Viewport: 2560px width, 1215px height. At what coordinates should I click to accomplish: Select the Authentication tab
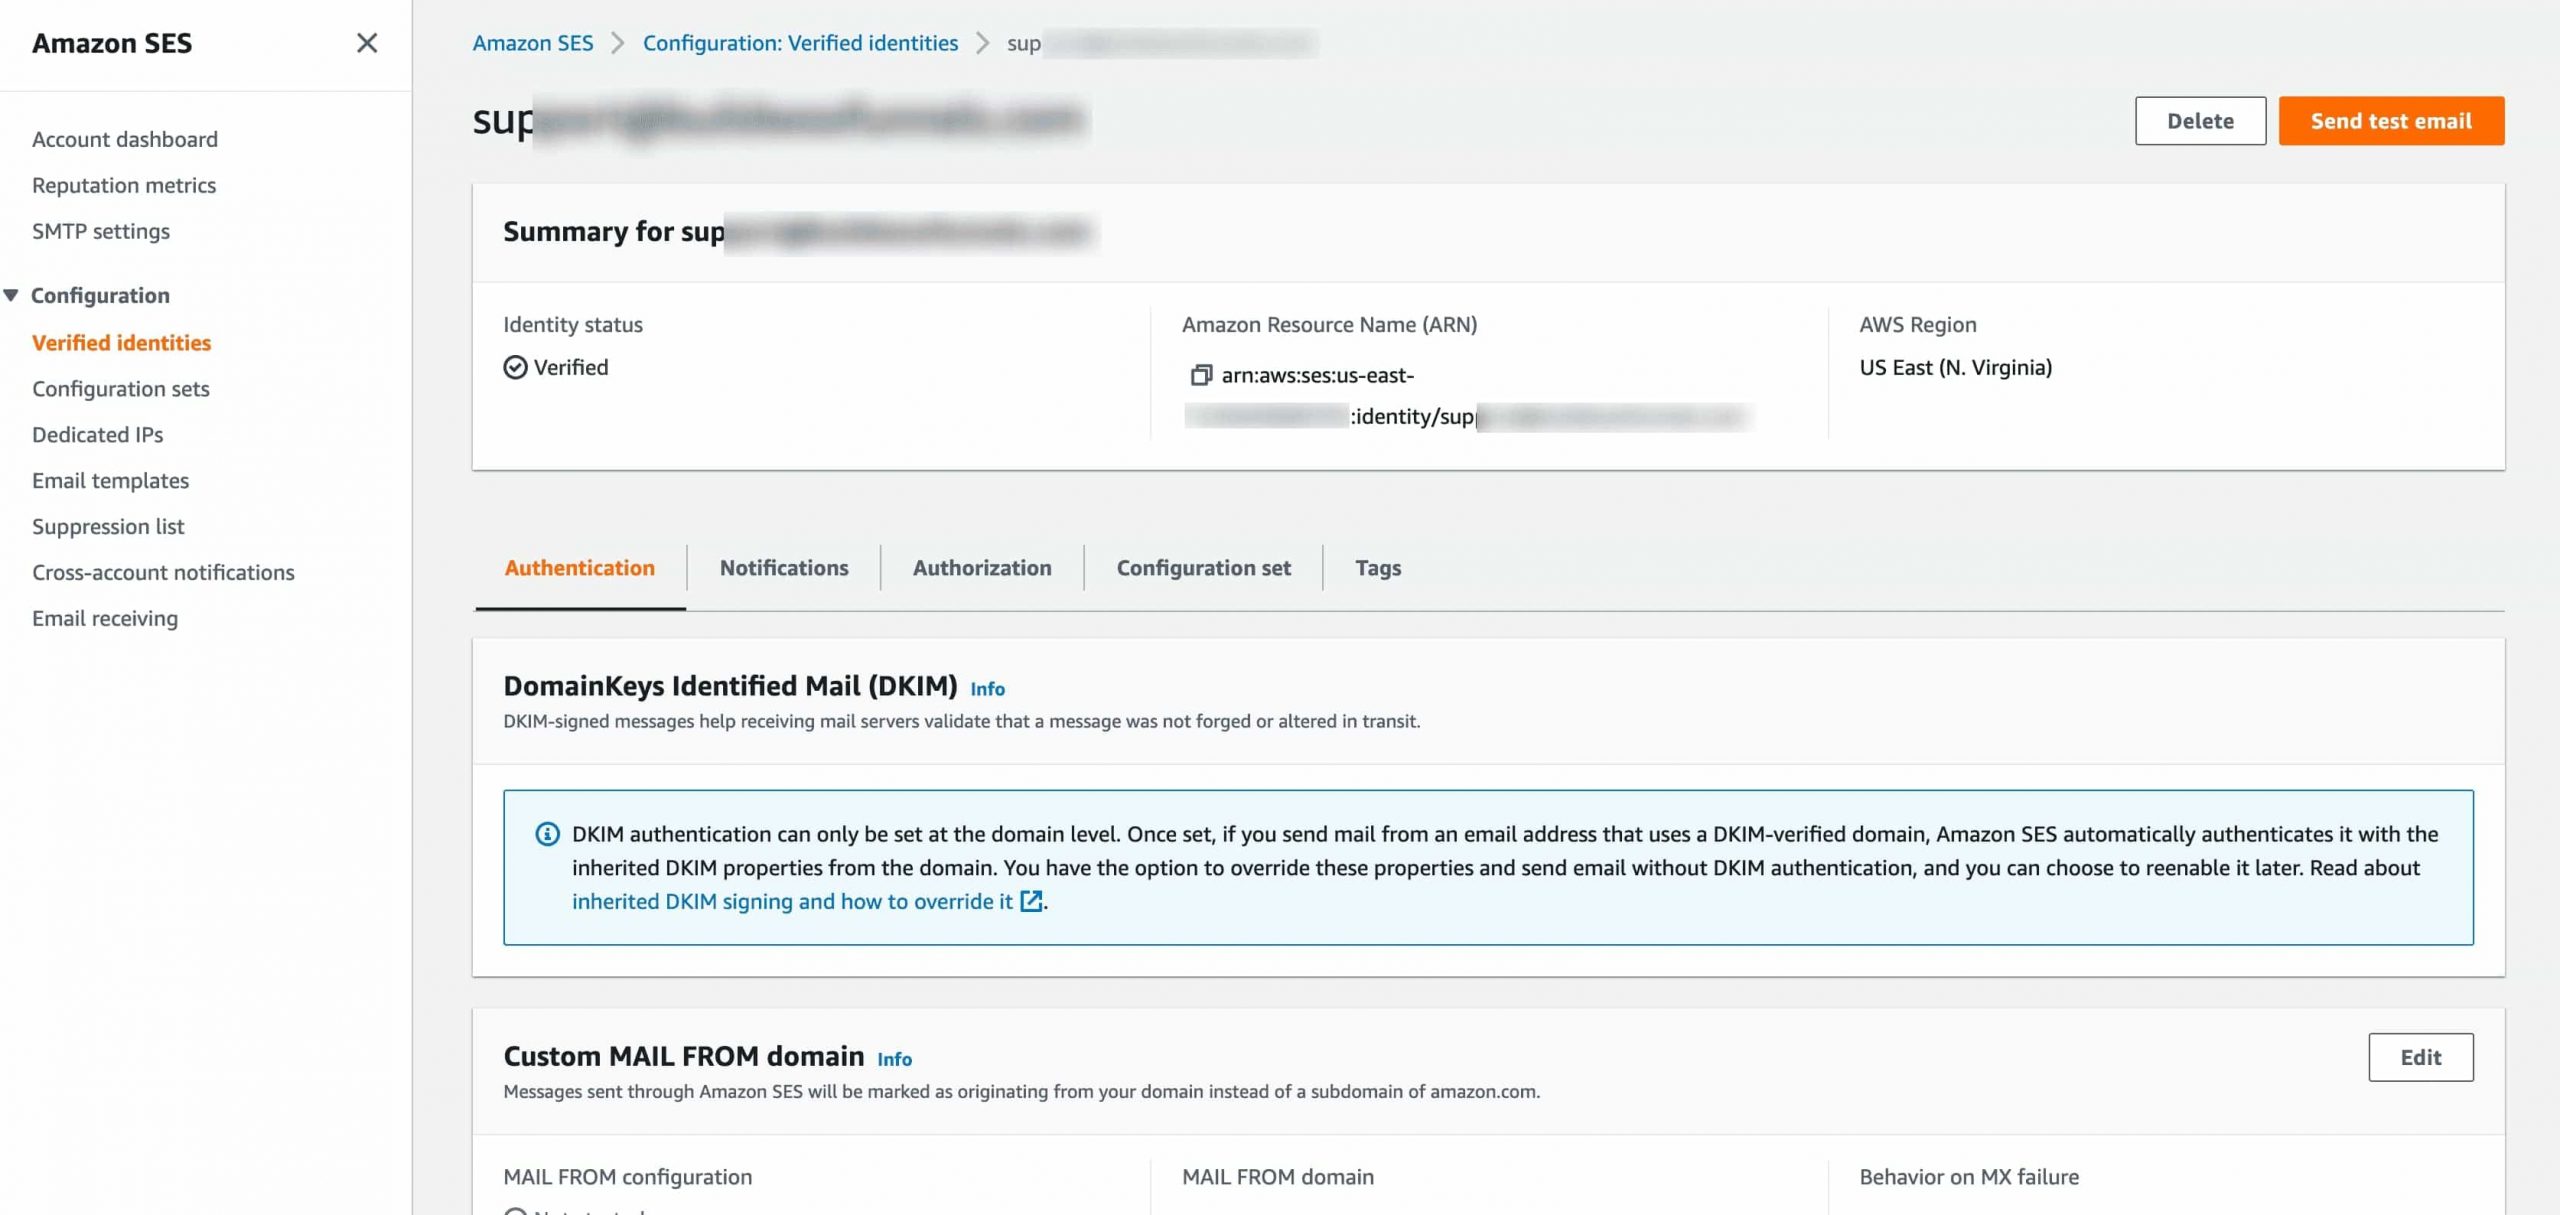[x=580, y=567]
